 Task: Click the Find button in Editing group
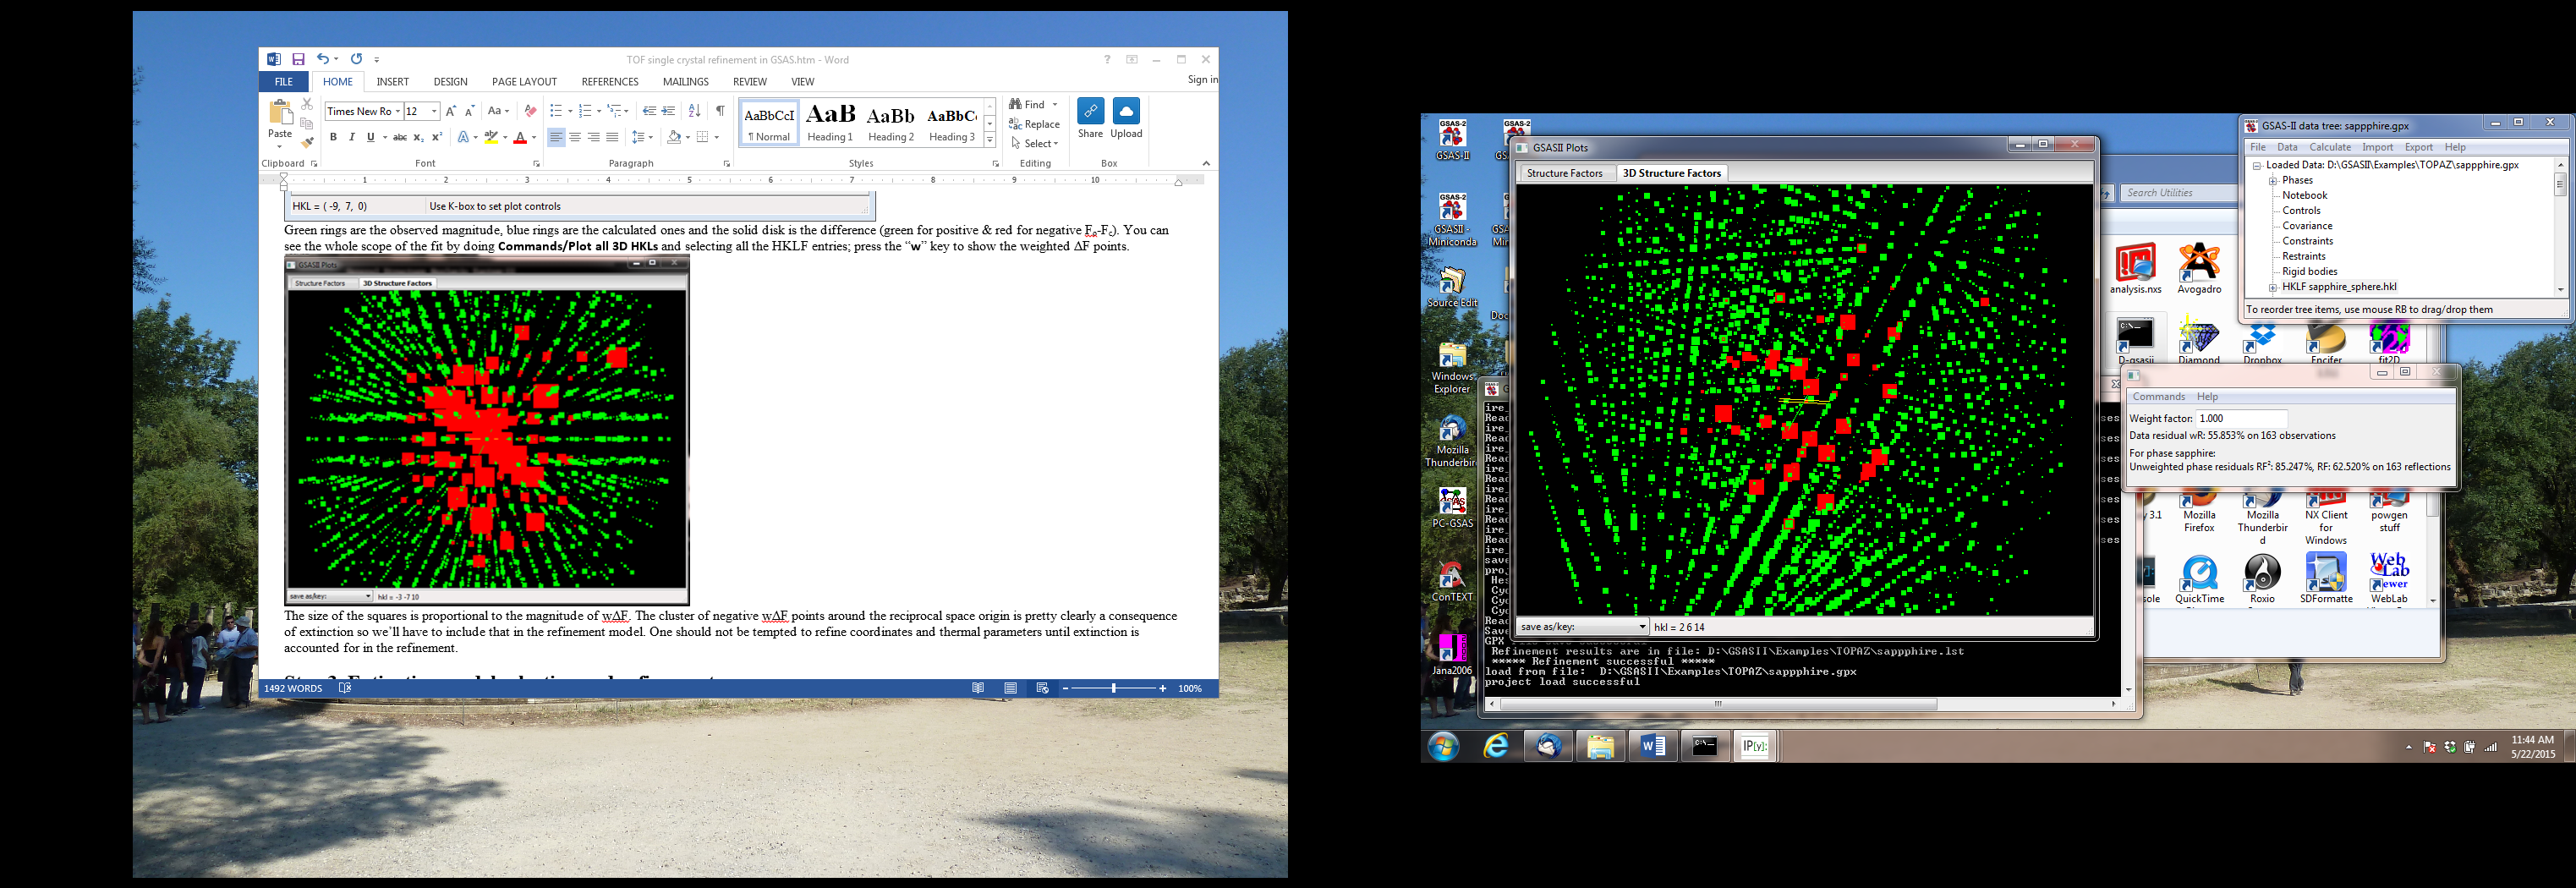tap(1028, 104)
